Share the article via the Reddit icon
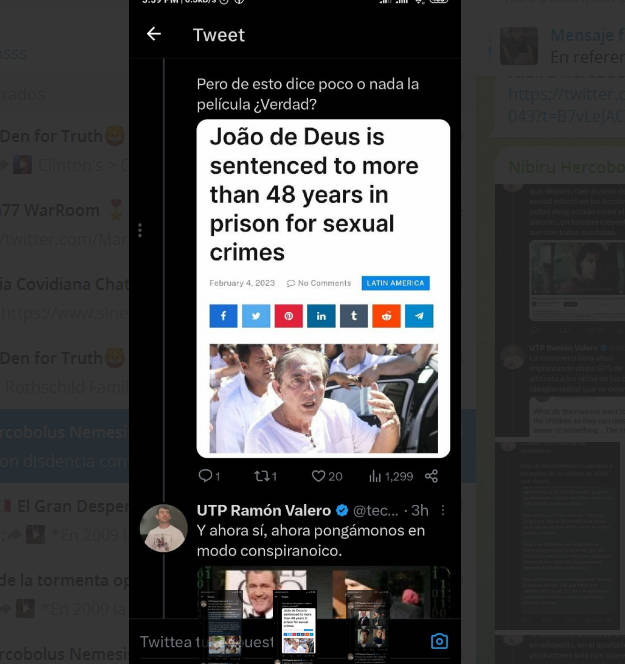This screenshot has width=625, height=664. [386, 315]
